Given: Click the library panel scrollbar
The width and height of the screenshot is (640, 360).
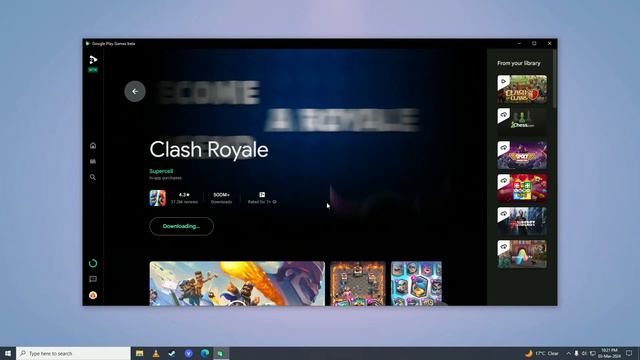Looking at the screenshot, I should point(554,79).
